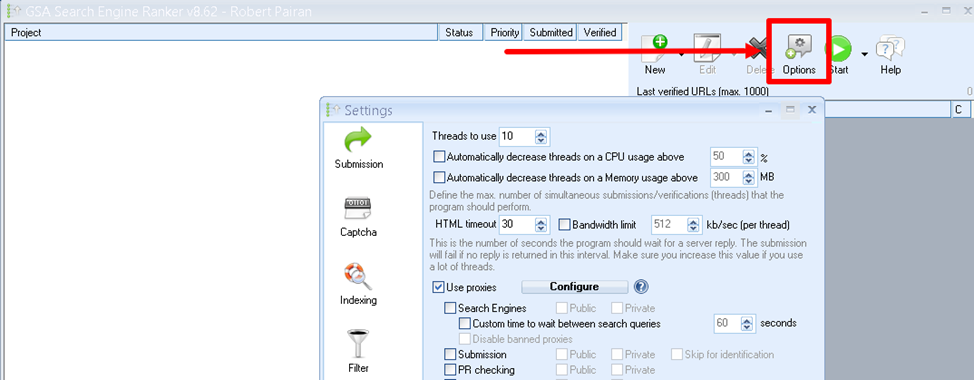Enable decrease threads on Memory usage checkbox
The image size is (974, 380).
click(x=439, y=177)
